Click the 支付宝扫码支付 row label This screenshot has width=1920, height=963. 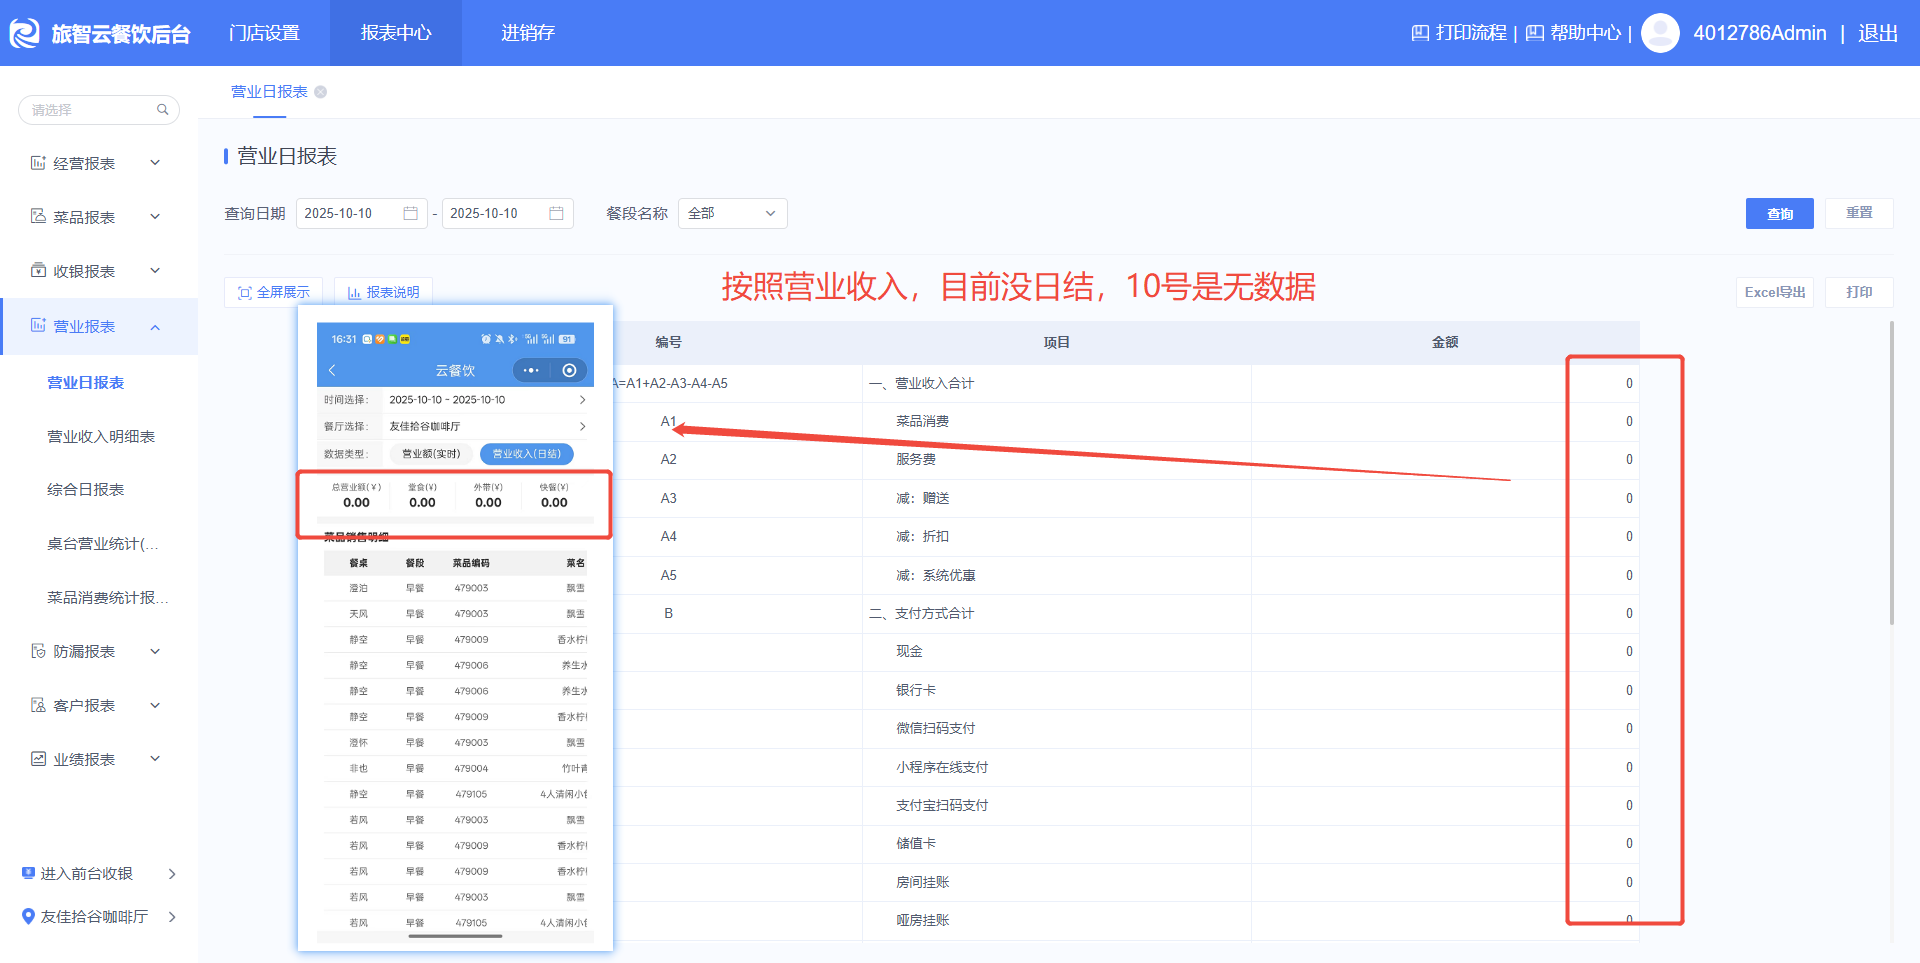[942, 806]
